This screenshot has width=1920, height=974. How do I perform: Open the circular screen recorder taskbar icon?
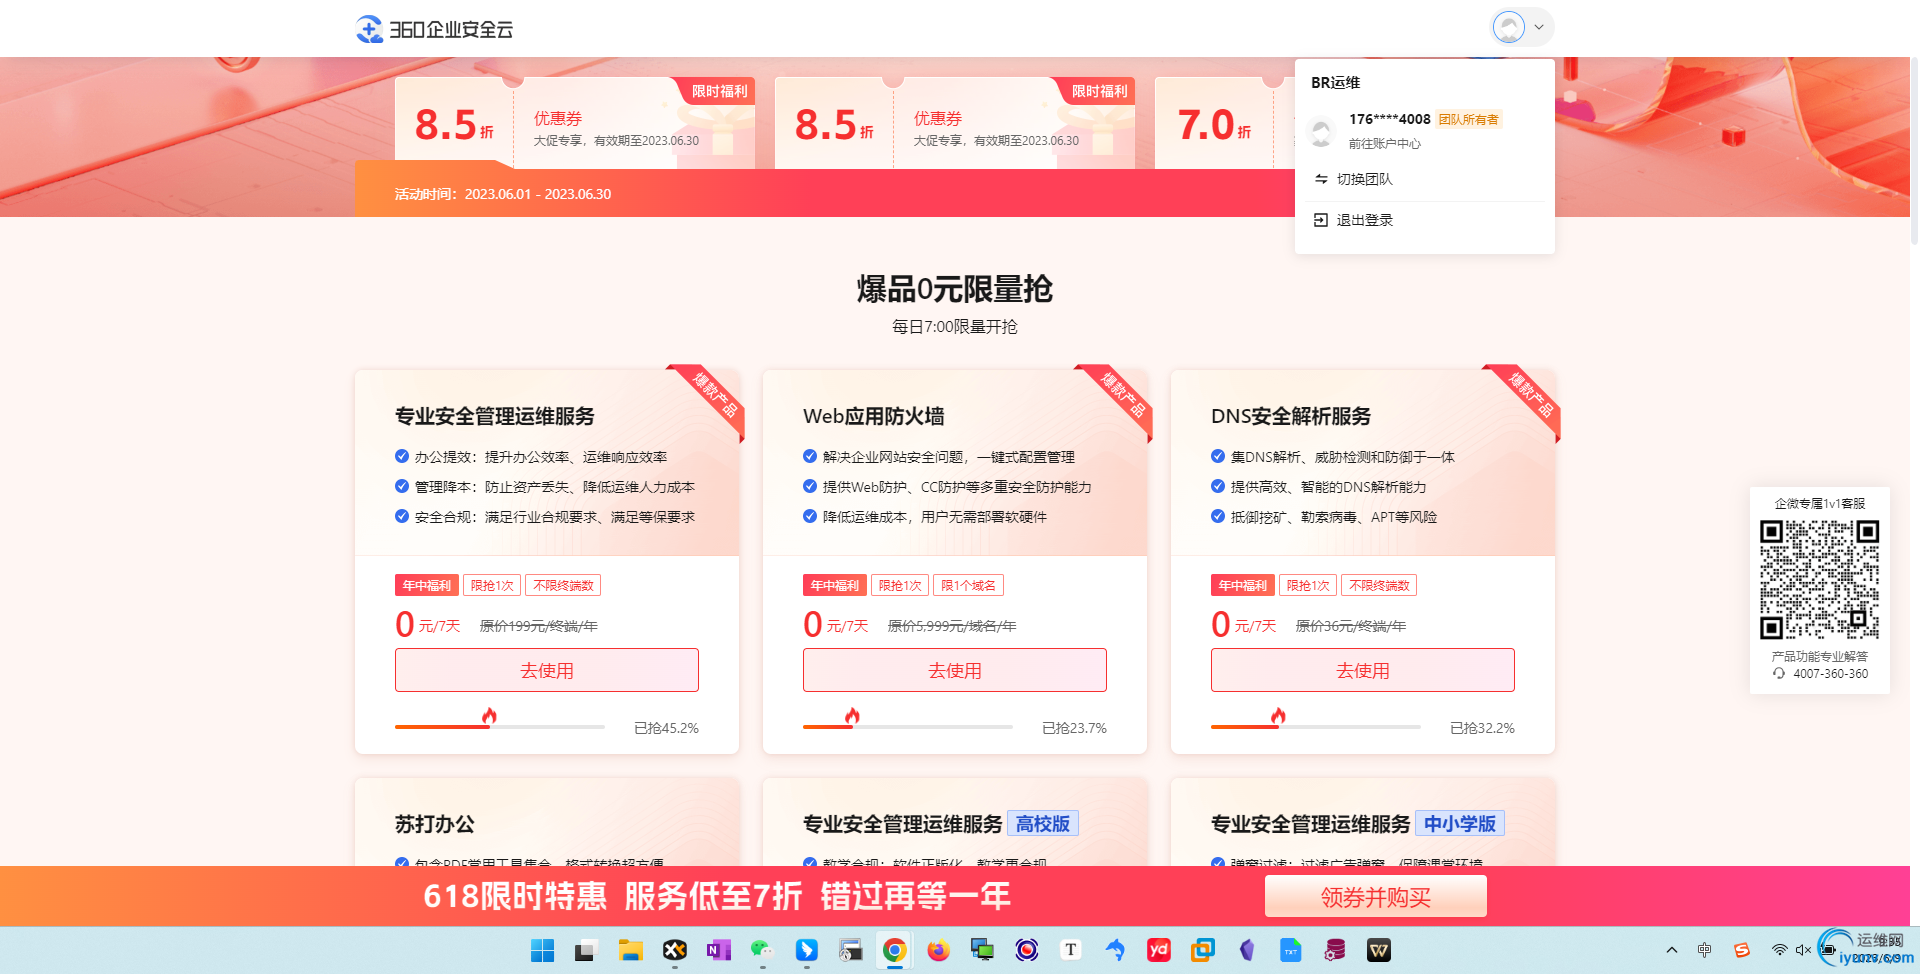pos(1026,950)
